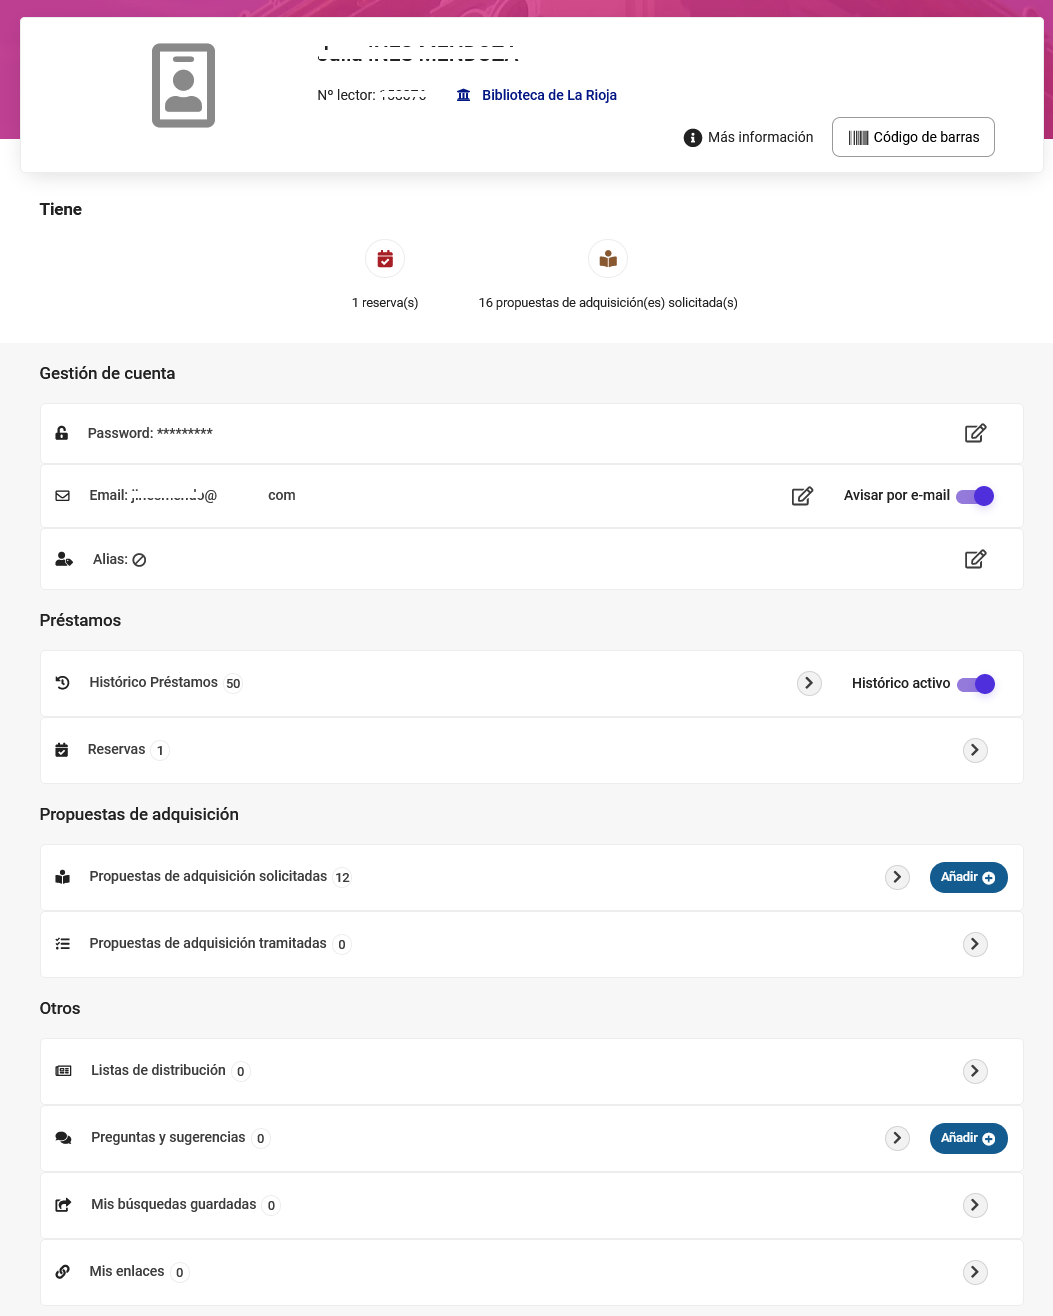Open the Biblioteca de La Rioja link
Screen dimensions: 1053x1316
tap(549, 95)
